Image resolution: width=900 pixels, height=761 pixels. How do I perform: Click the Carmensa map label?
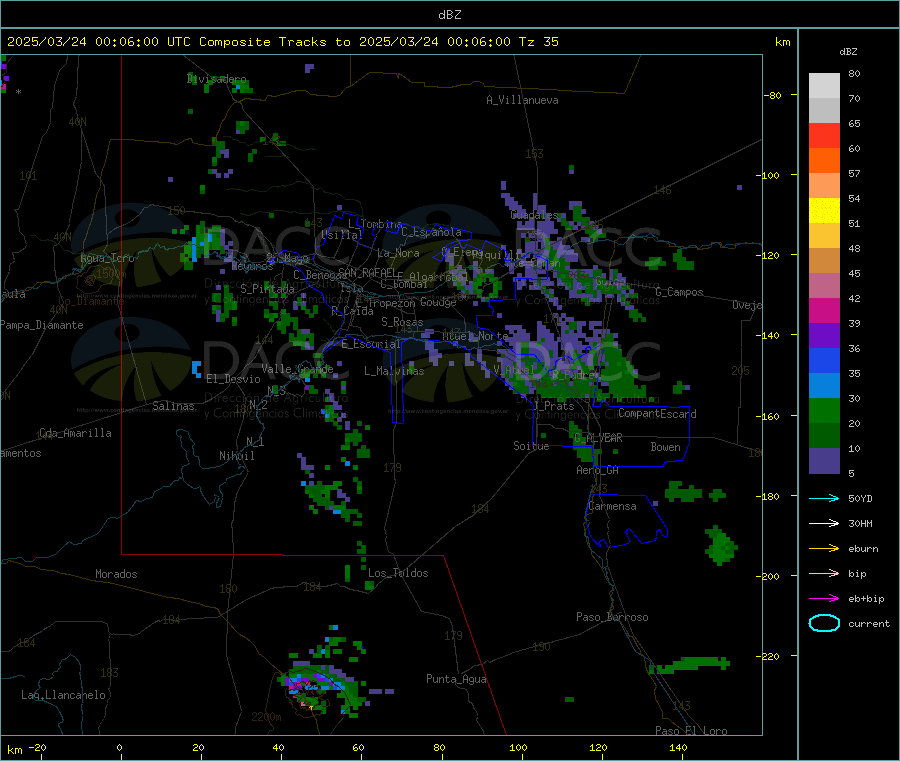[612, 506]
